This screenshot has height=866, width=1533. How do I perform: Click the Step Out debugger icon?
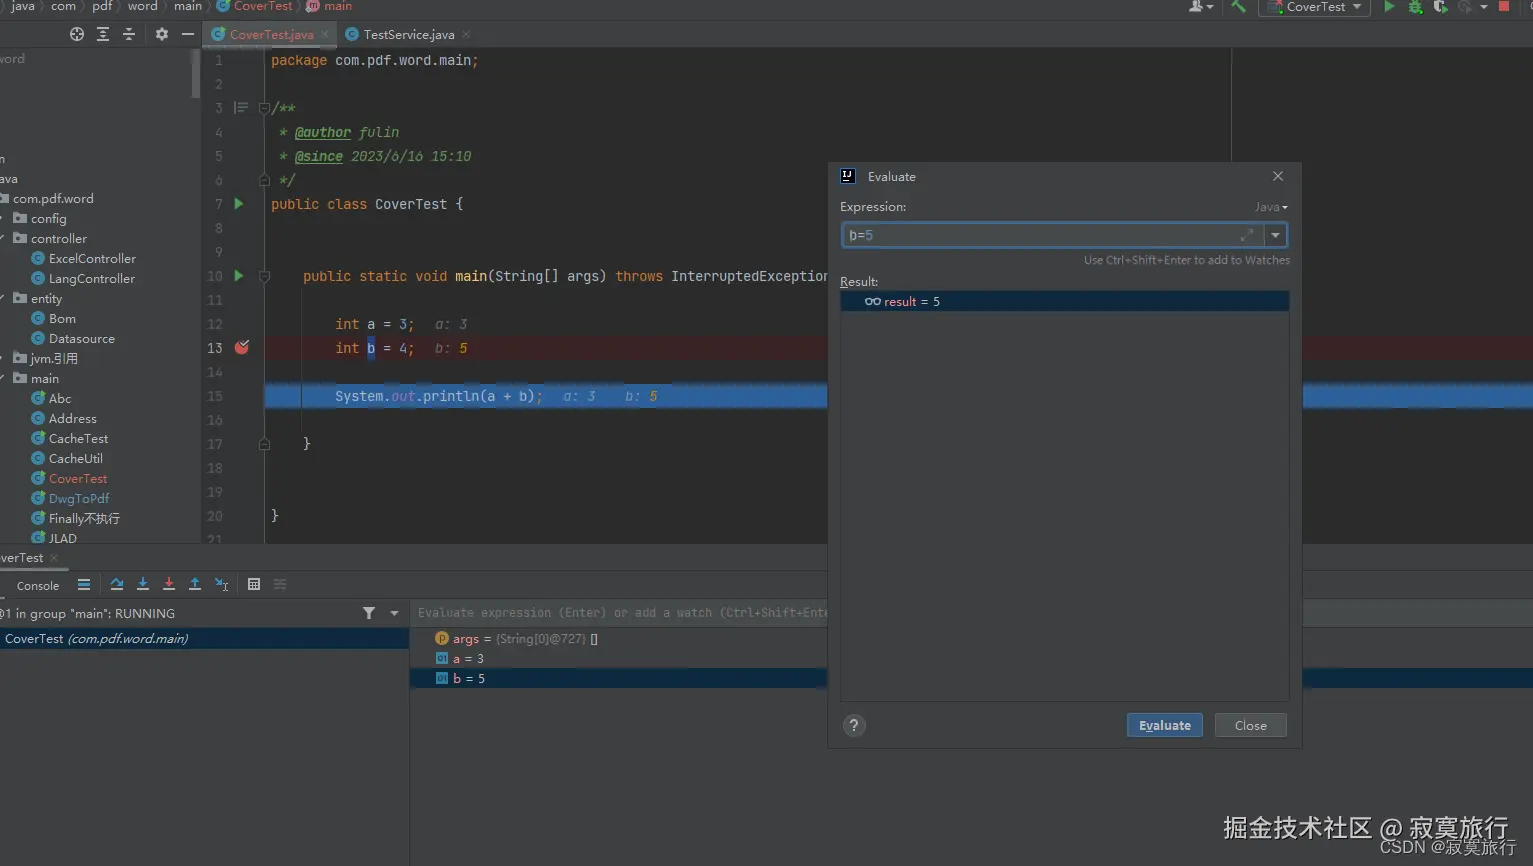pos(195,585)
